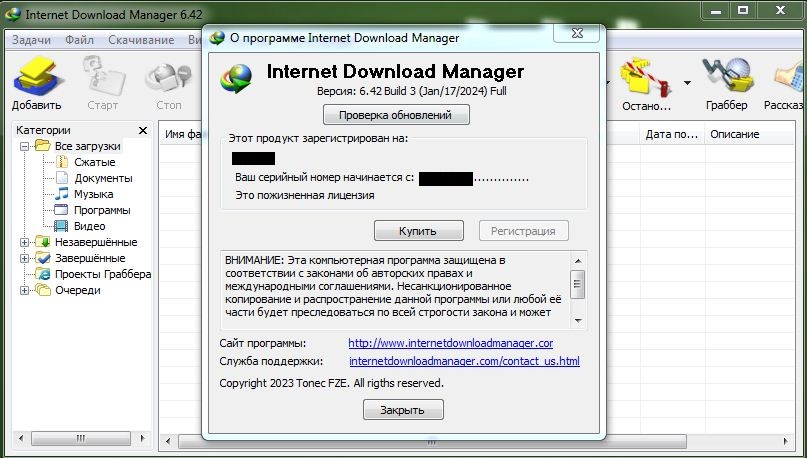Click the Имя фа... column header
The height and width of the screenshot is (458, 807).
click(x=183, y=134)
